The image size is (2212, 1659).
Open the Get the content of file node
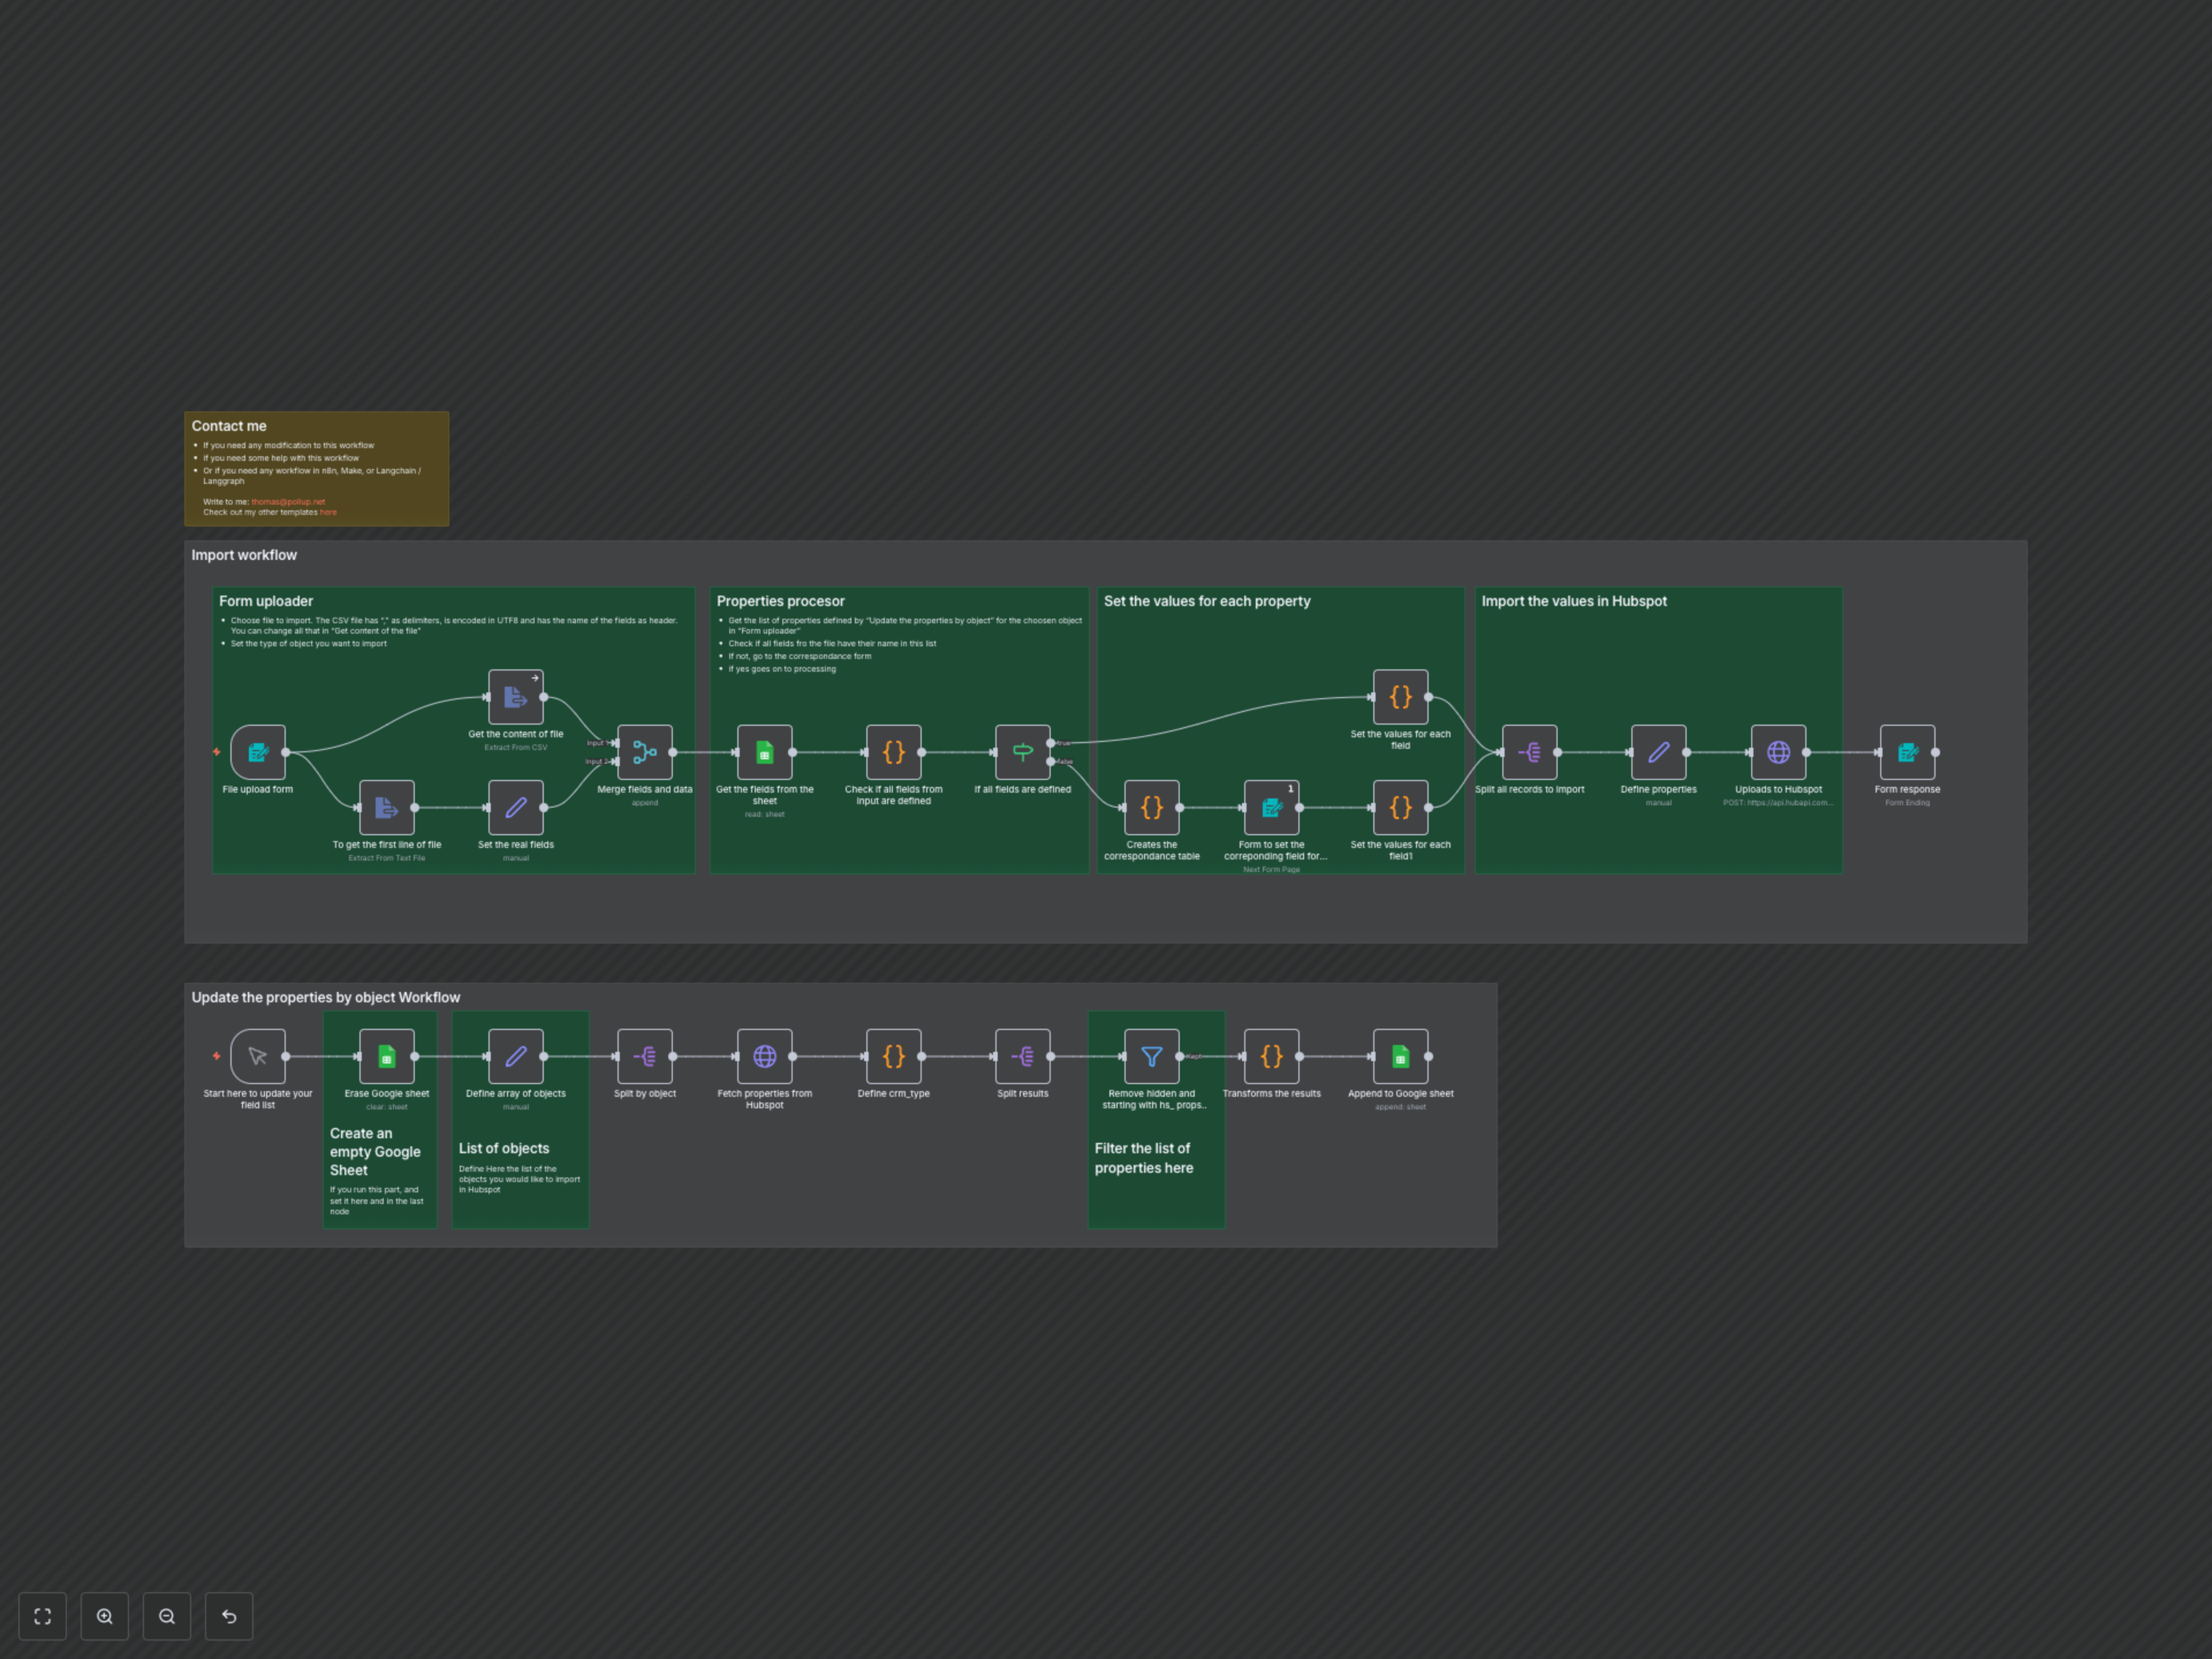click(x=516, y=697)
